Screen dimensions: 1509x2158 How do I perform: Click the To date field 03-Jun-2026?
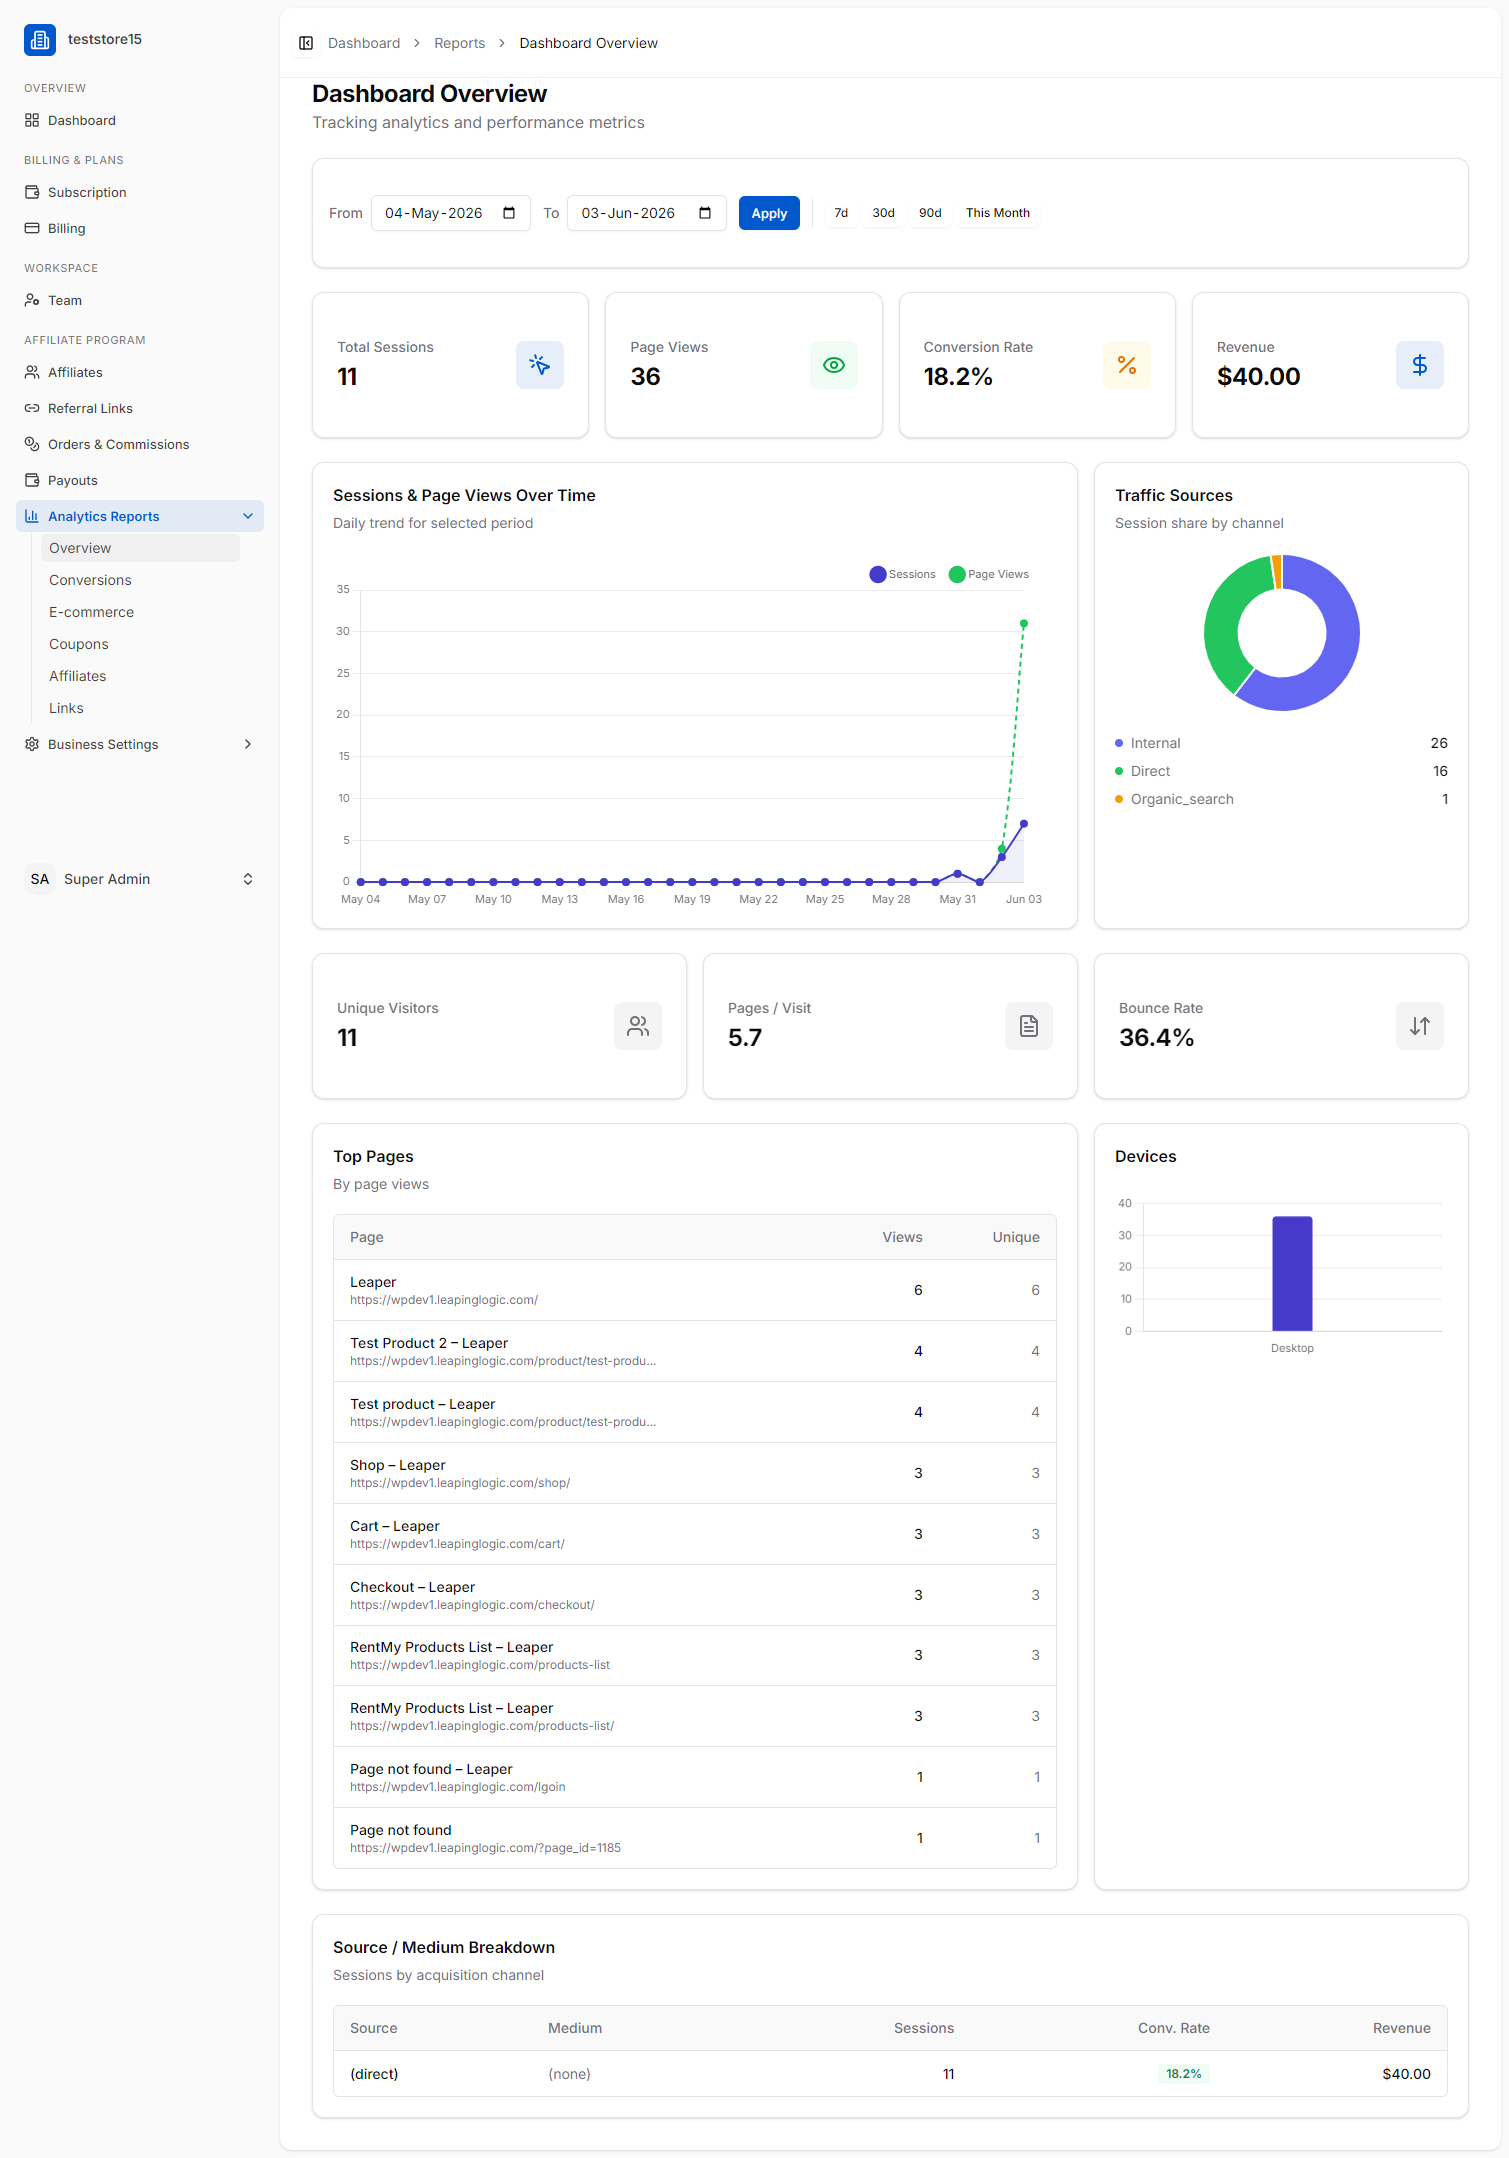pos(646,213)
